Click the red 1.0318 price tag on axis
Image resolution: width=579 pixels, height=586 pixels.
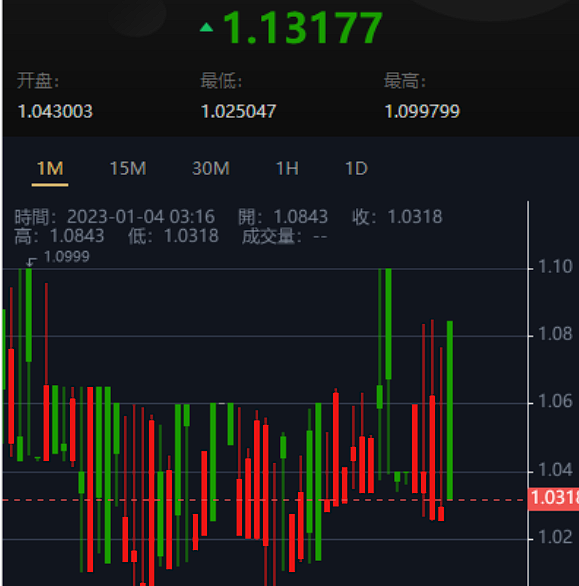point(553,499)
